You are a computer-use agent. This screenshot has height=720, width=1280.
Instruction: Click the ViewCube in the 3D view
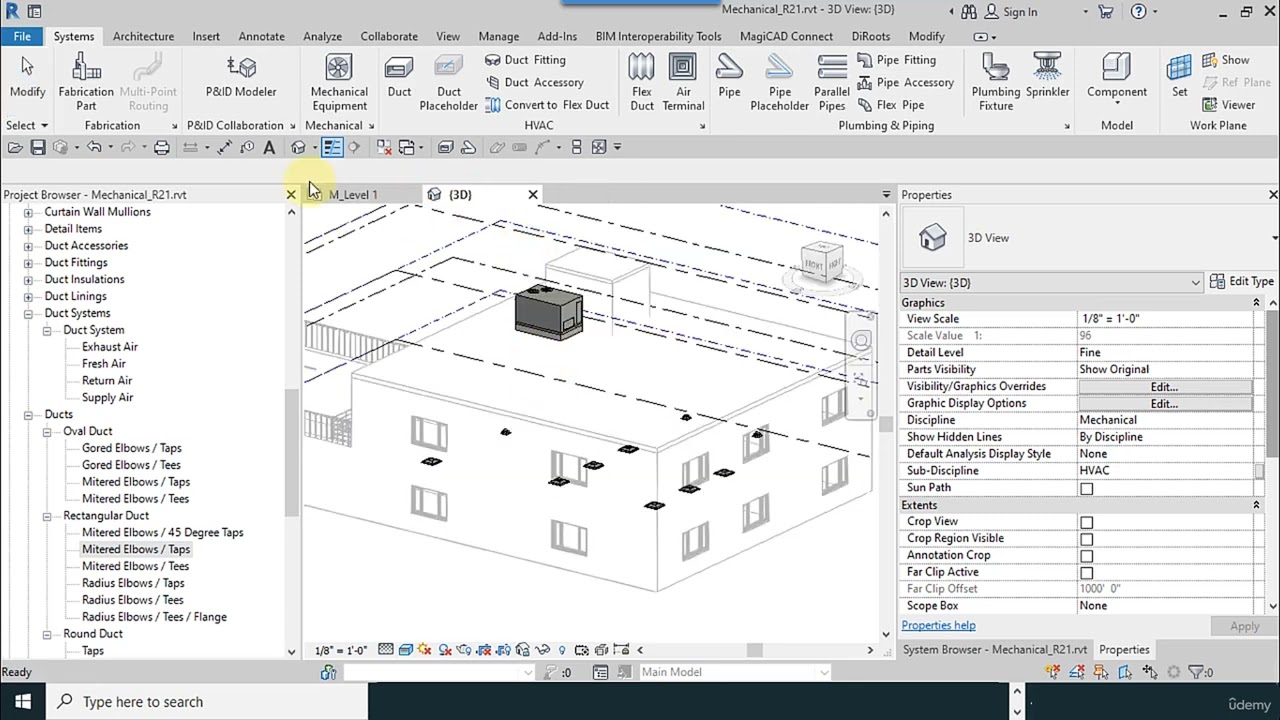[x=821, y=262]
